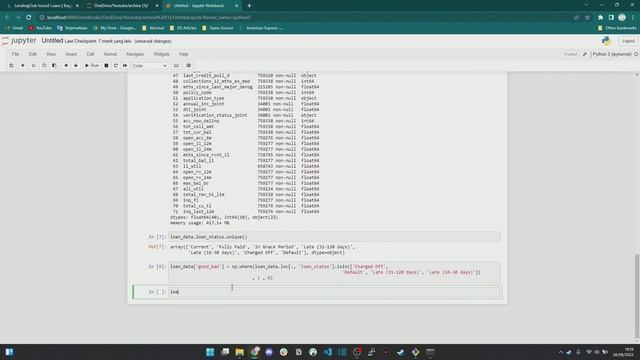
Task: Switch to the OneDrive/Youtube/archive tab
Action: pyautogui.click(x=121, y=6)
